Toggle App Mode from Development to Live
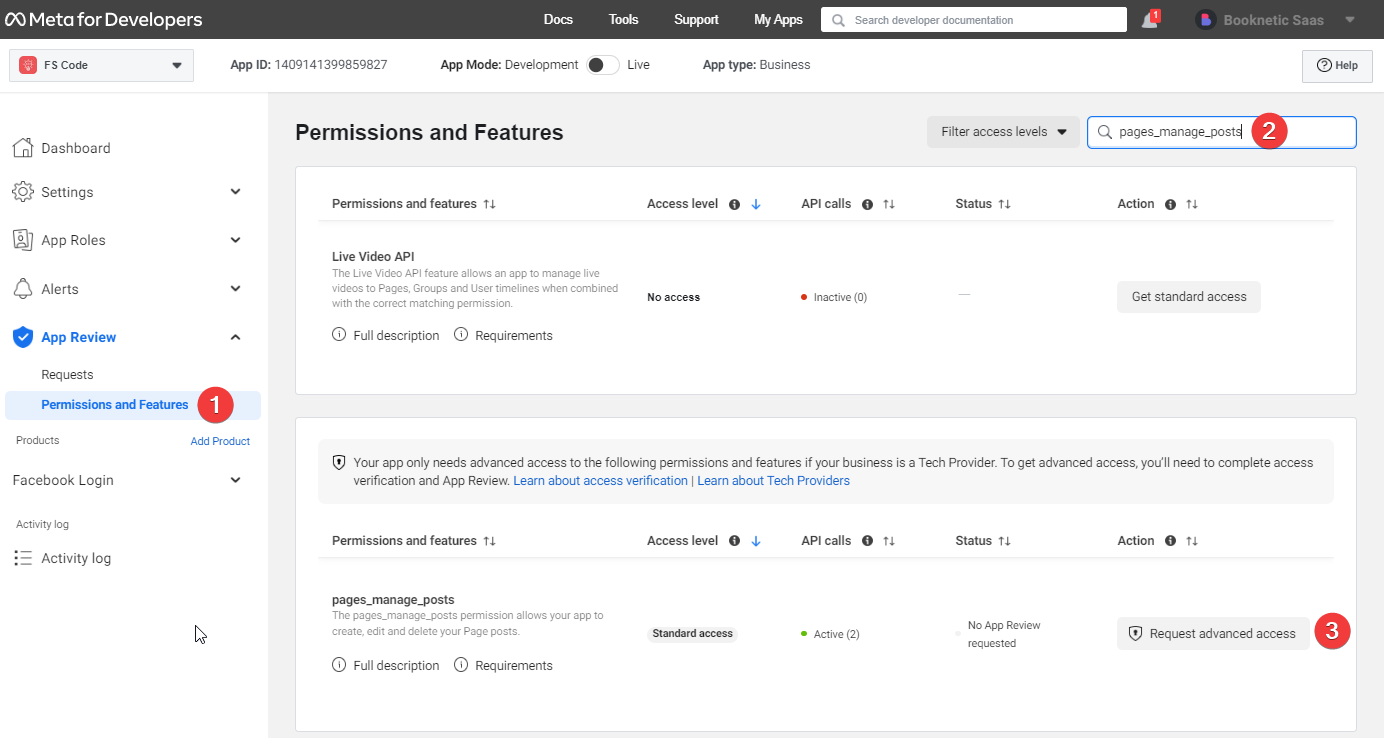The height and width of the screenshot is (738, 1384). [x=602, y=65]
